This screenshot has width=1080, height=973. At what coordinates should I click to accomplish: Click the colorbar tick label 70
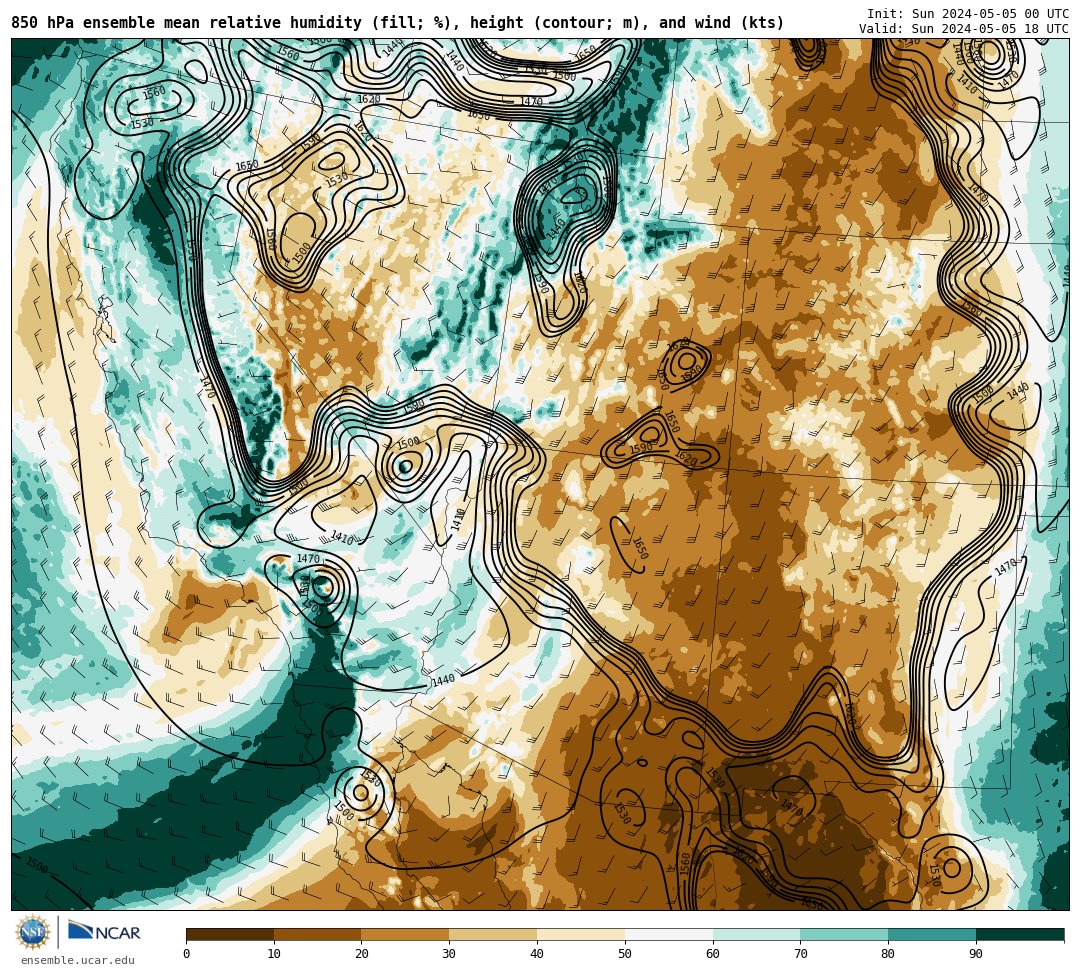tap(801, 954)
